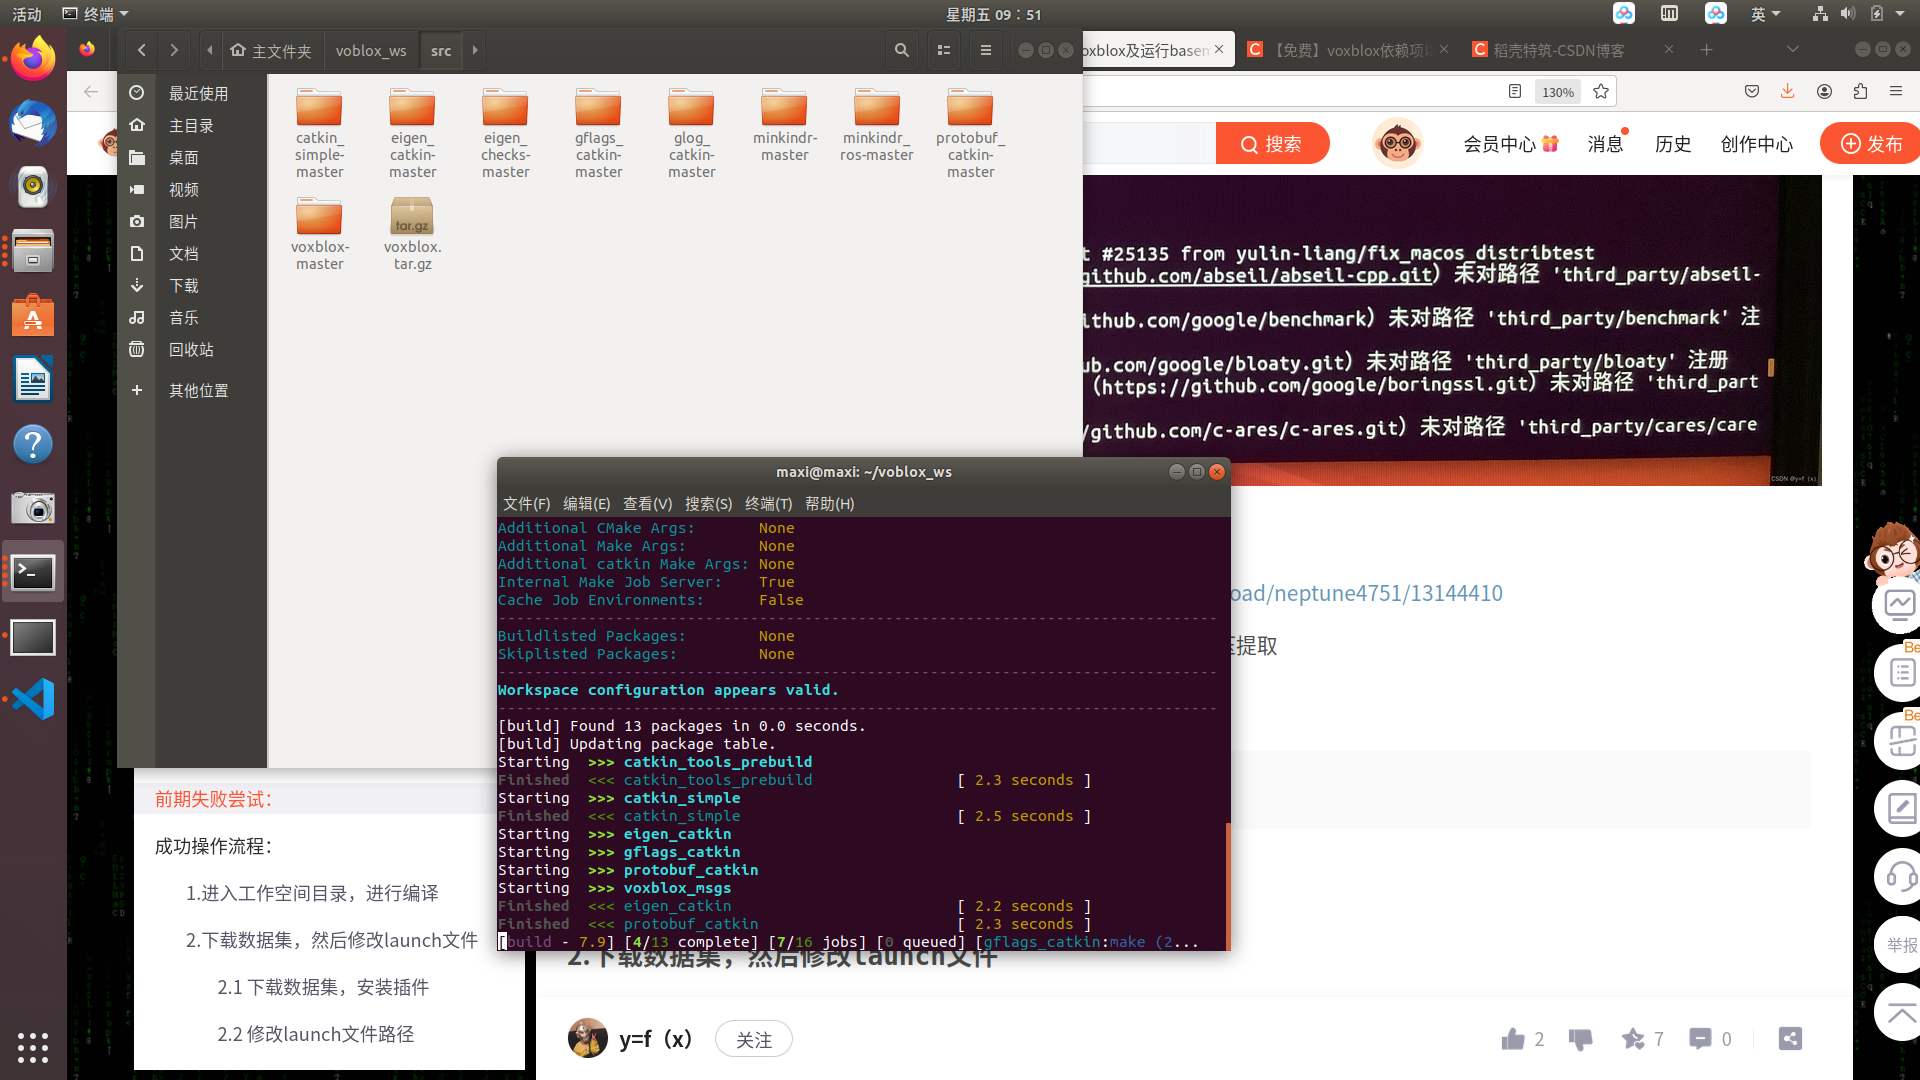Open the terminal 终端(T) menu
This screenshot has width=1920, height=1080.
pyautogui.click(x=768, y=503)
